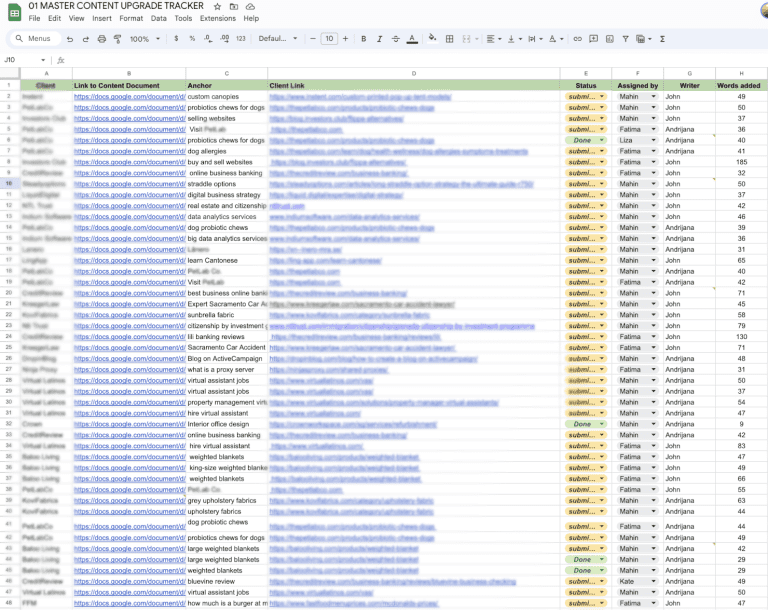
Task: Open more number formats (123)
Action: click(240, 39)
